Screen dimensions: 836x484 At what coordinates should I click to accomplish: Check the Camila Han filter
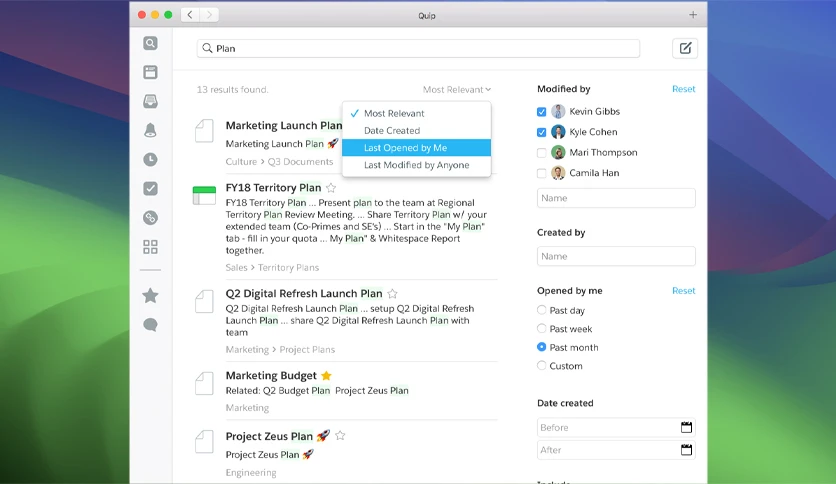(x=542, y=173)
